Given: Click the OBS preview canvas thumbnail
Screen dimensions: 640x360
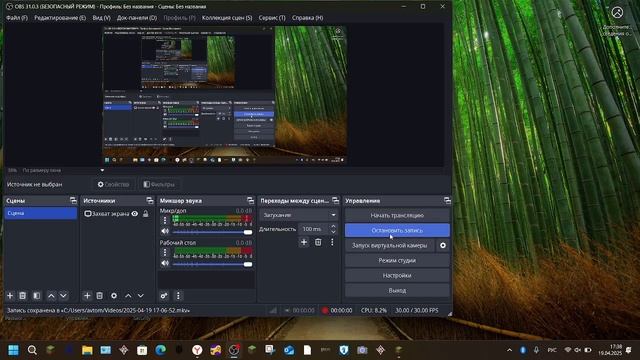Looking at the screenshot, I should [x=225, y=95].
